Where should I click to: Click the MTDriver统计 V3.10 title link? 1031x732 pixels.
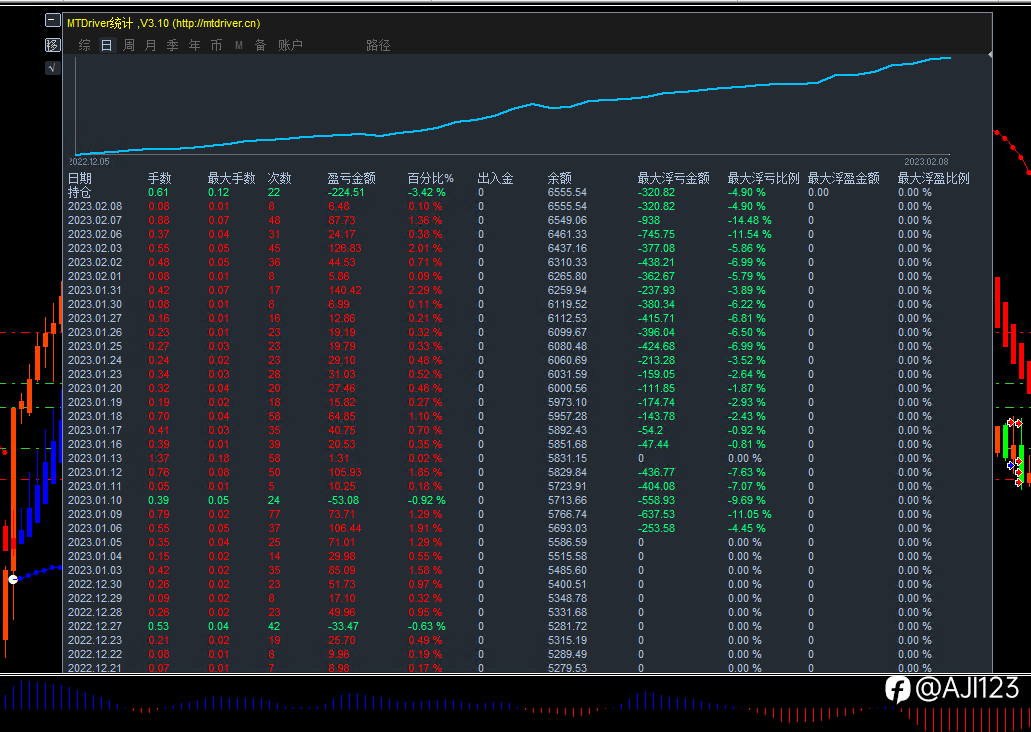164,23
